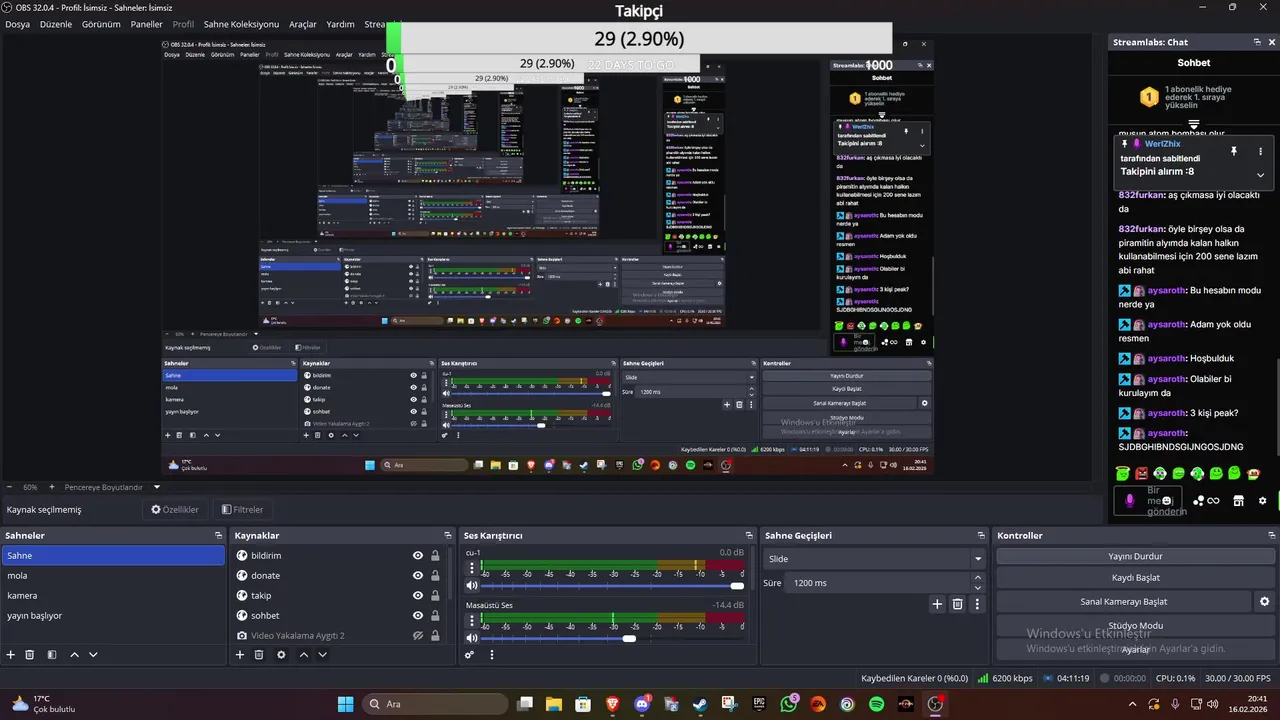This screenshot has width=1280, height=720.
Task: Open emoji picker in chat input
Action: (x=1167, y=500)
